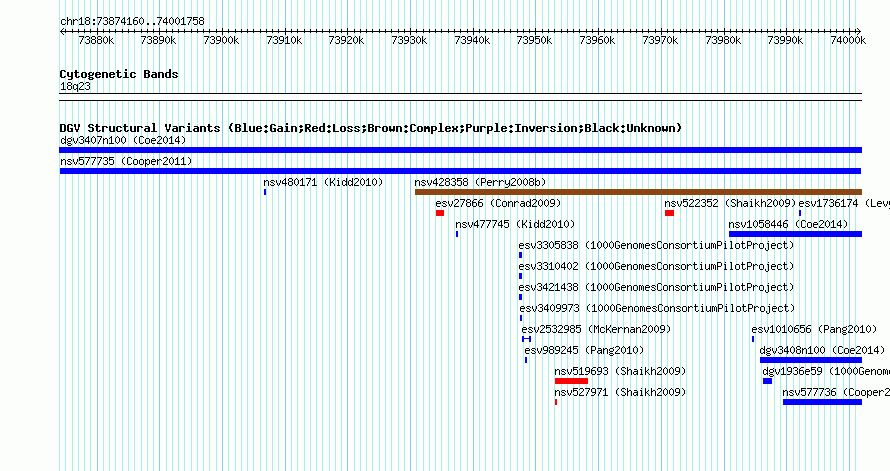Click the esv1010656 (Pang2010) label
The width and height of the screenshot is (890, 471).
click(814, 329)
